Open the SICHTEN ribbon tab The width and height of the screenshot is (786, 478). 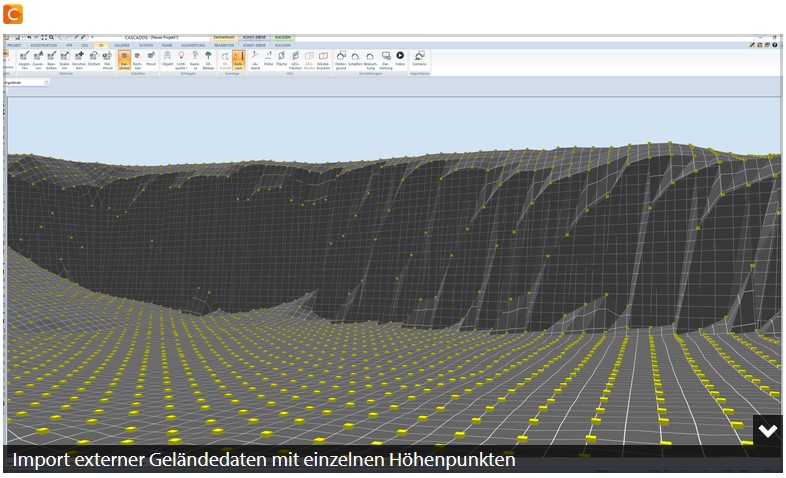coord(146,45)
